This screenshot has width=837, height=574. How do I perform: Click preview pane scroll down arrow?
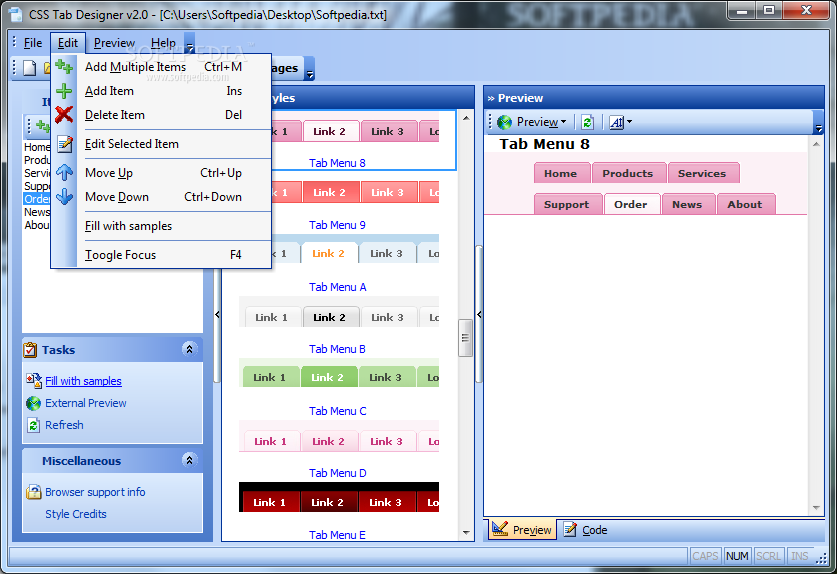click(x=816, y=508)
